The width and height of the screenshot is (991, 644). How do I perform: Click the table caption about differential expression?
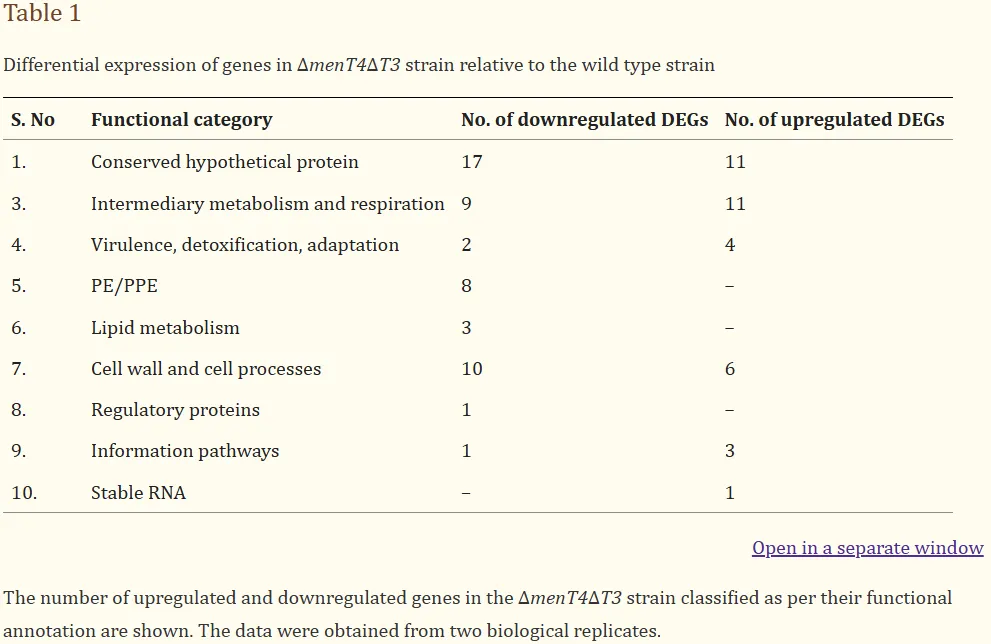[359, 66]
